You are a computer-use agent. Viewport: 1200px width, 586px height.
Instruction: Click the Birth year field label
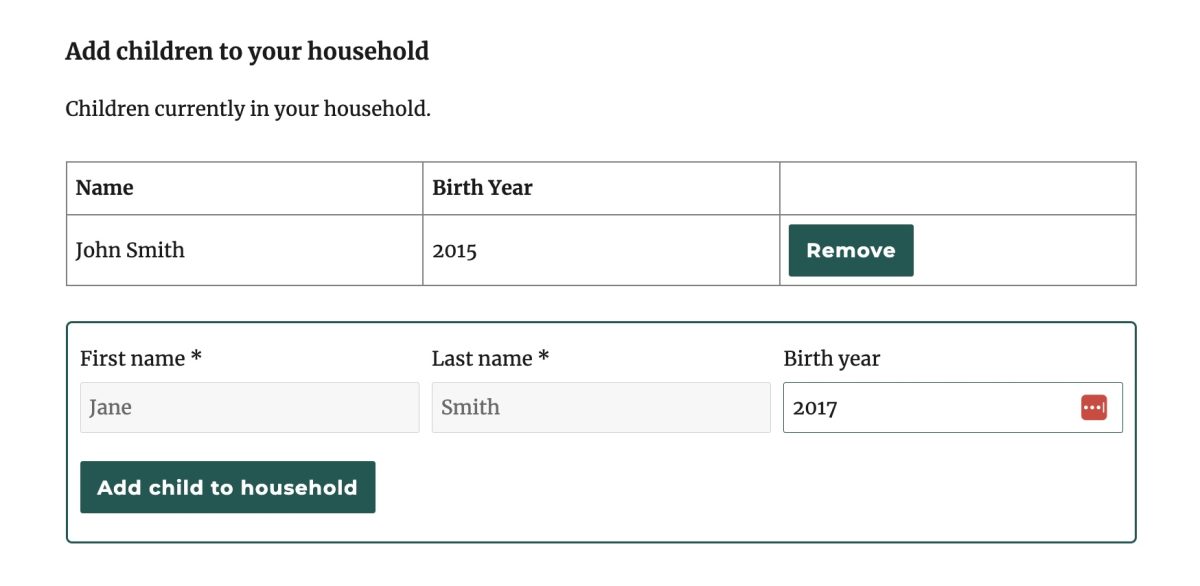[x=833, y=358]
